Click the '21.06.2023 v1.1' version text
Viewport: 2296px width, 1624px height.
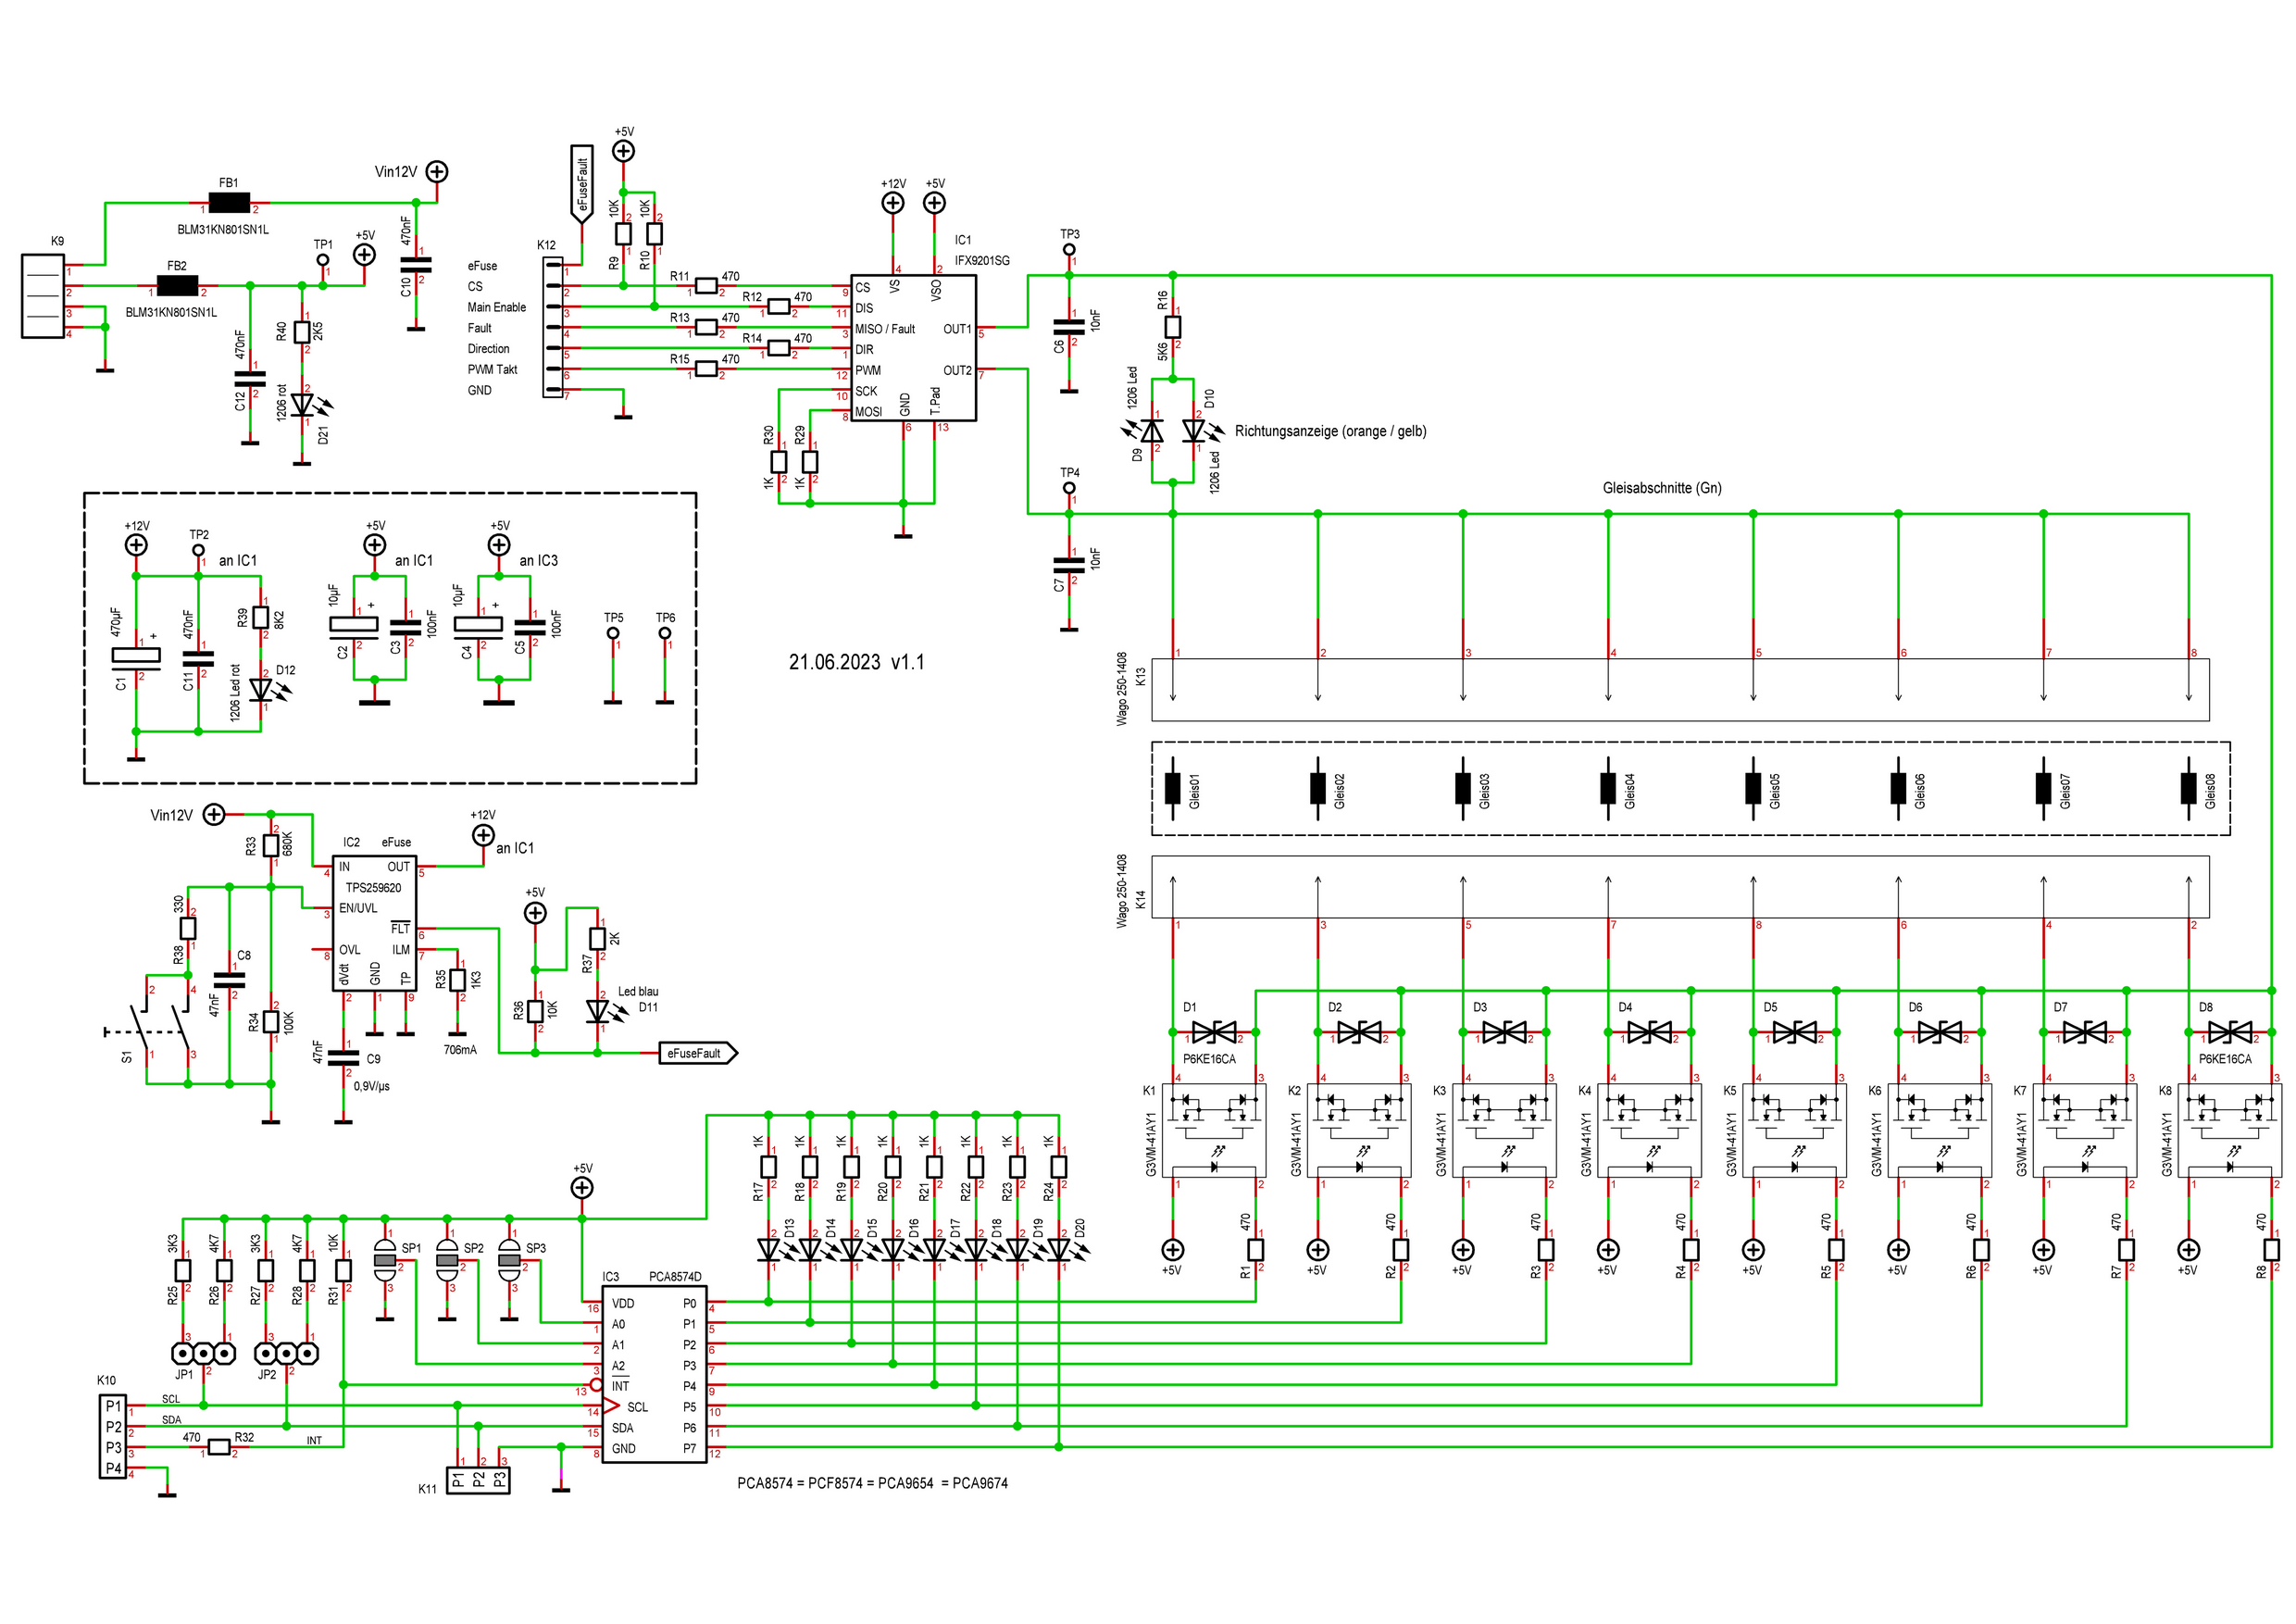856,662
